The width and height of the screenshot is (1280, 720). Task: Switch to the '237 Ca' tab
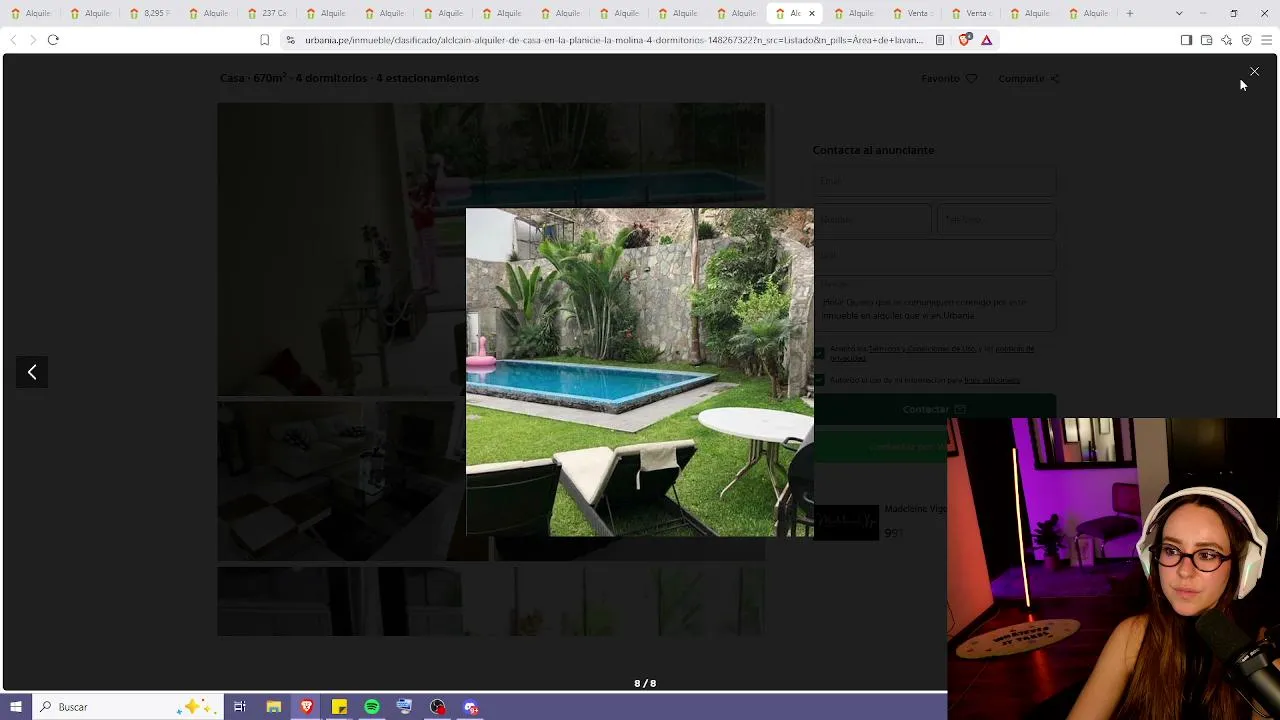pyautogui.click(x=267, y=13)
